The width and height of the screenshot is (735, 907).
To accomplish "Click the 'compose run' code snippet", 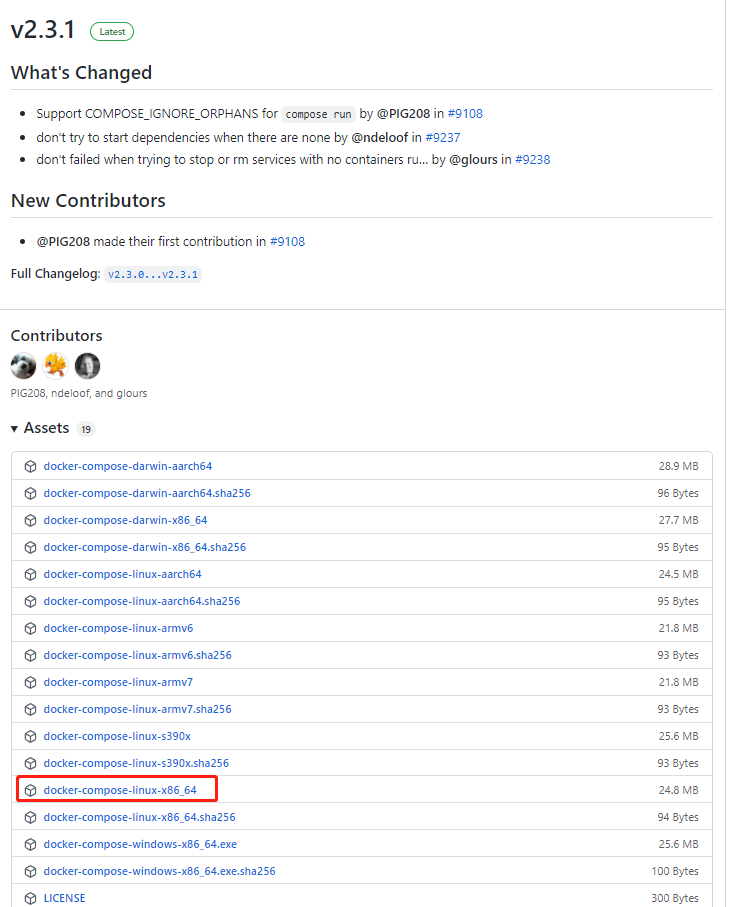I will point(319,115).
